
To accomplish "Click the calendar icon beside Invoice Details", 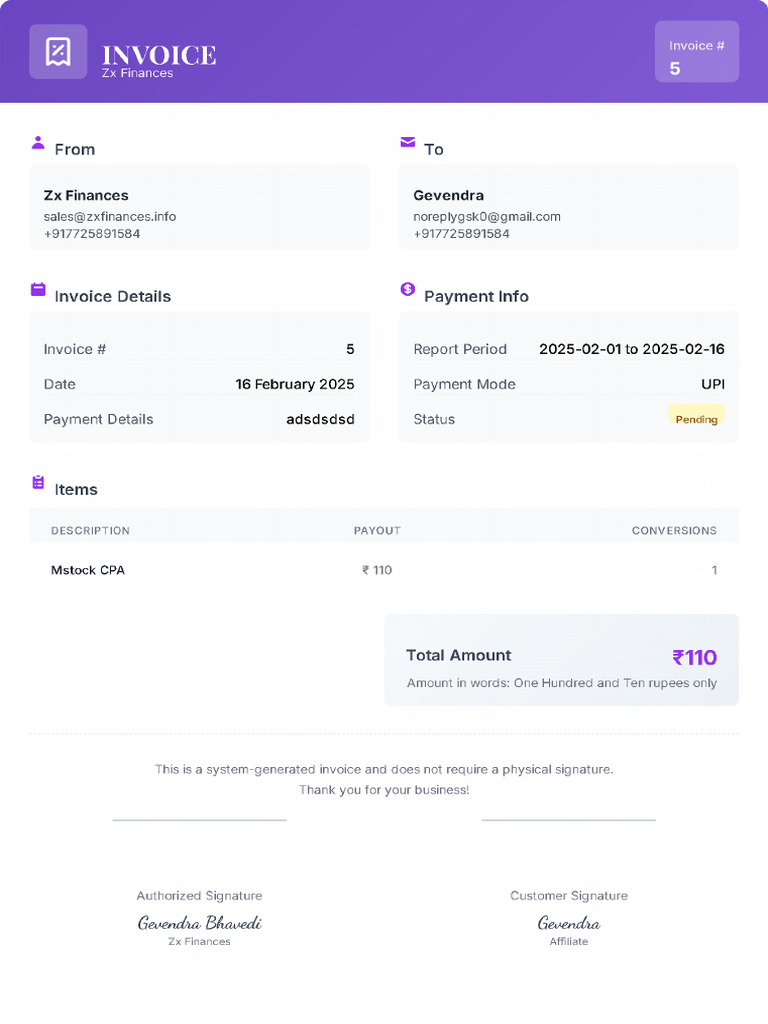I will coord(38,290).
